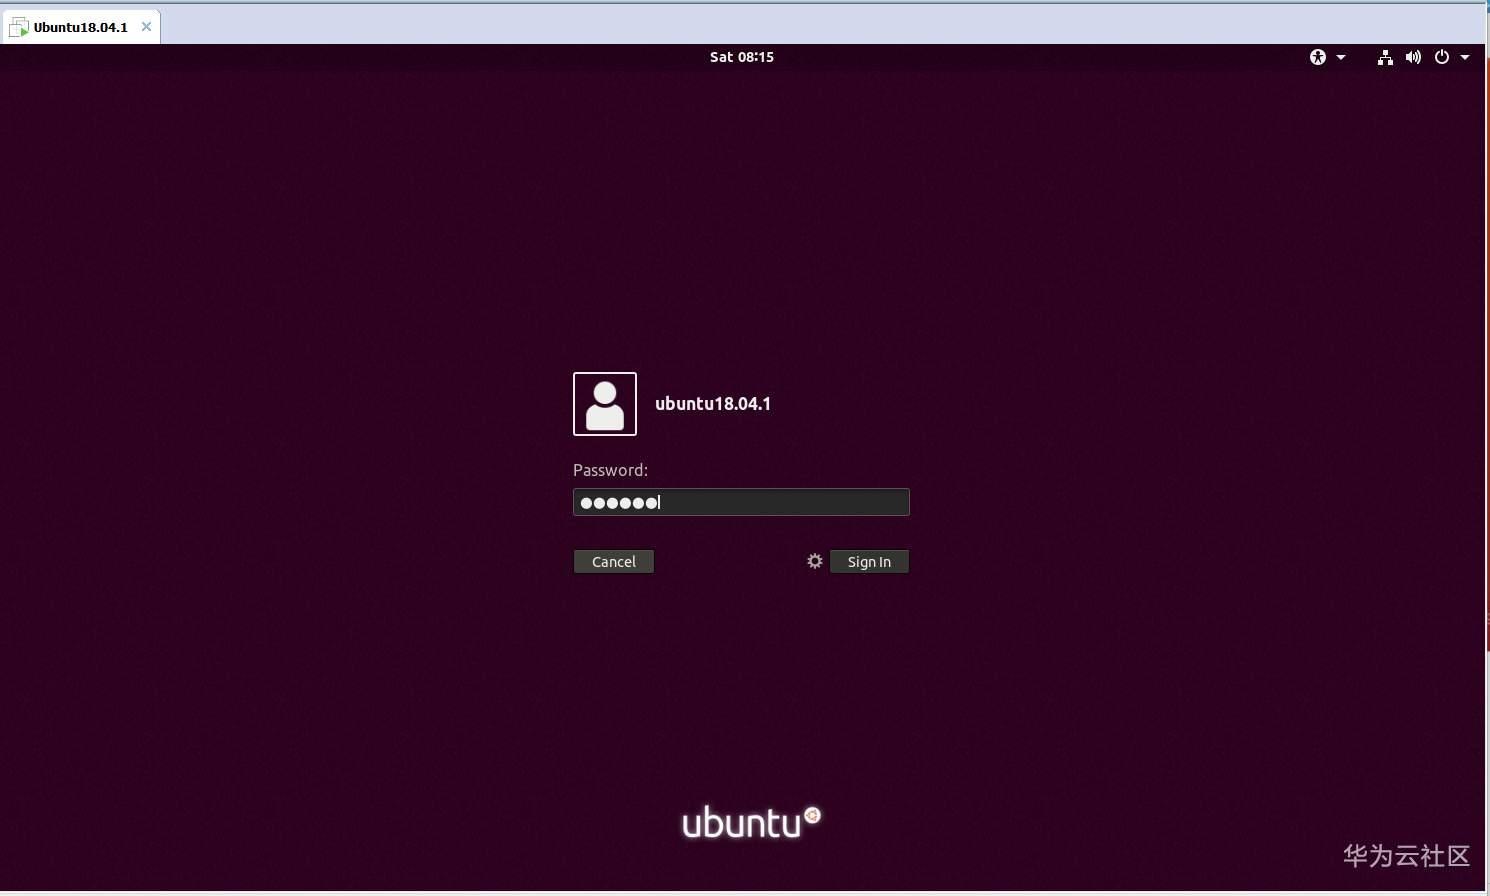Click the Cancel button
1490x896 pixels.
pyautogui.click(x=614, y=562)
